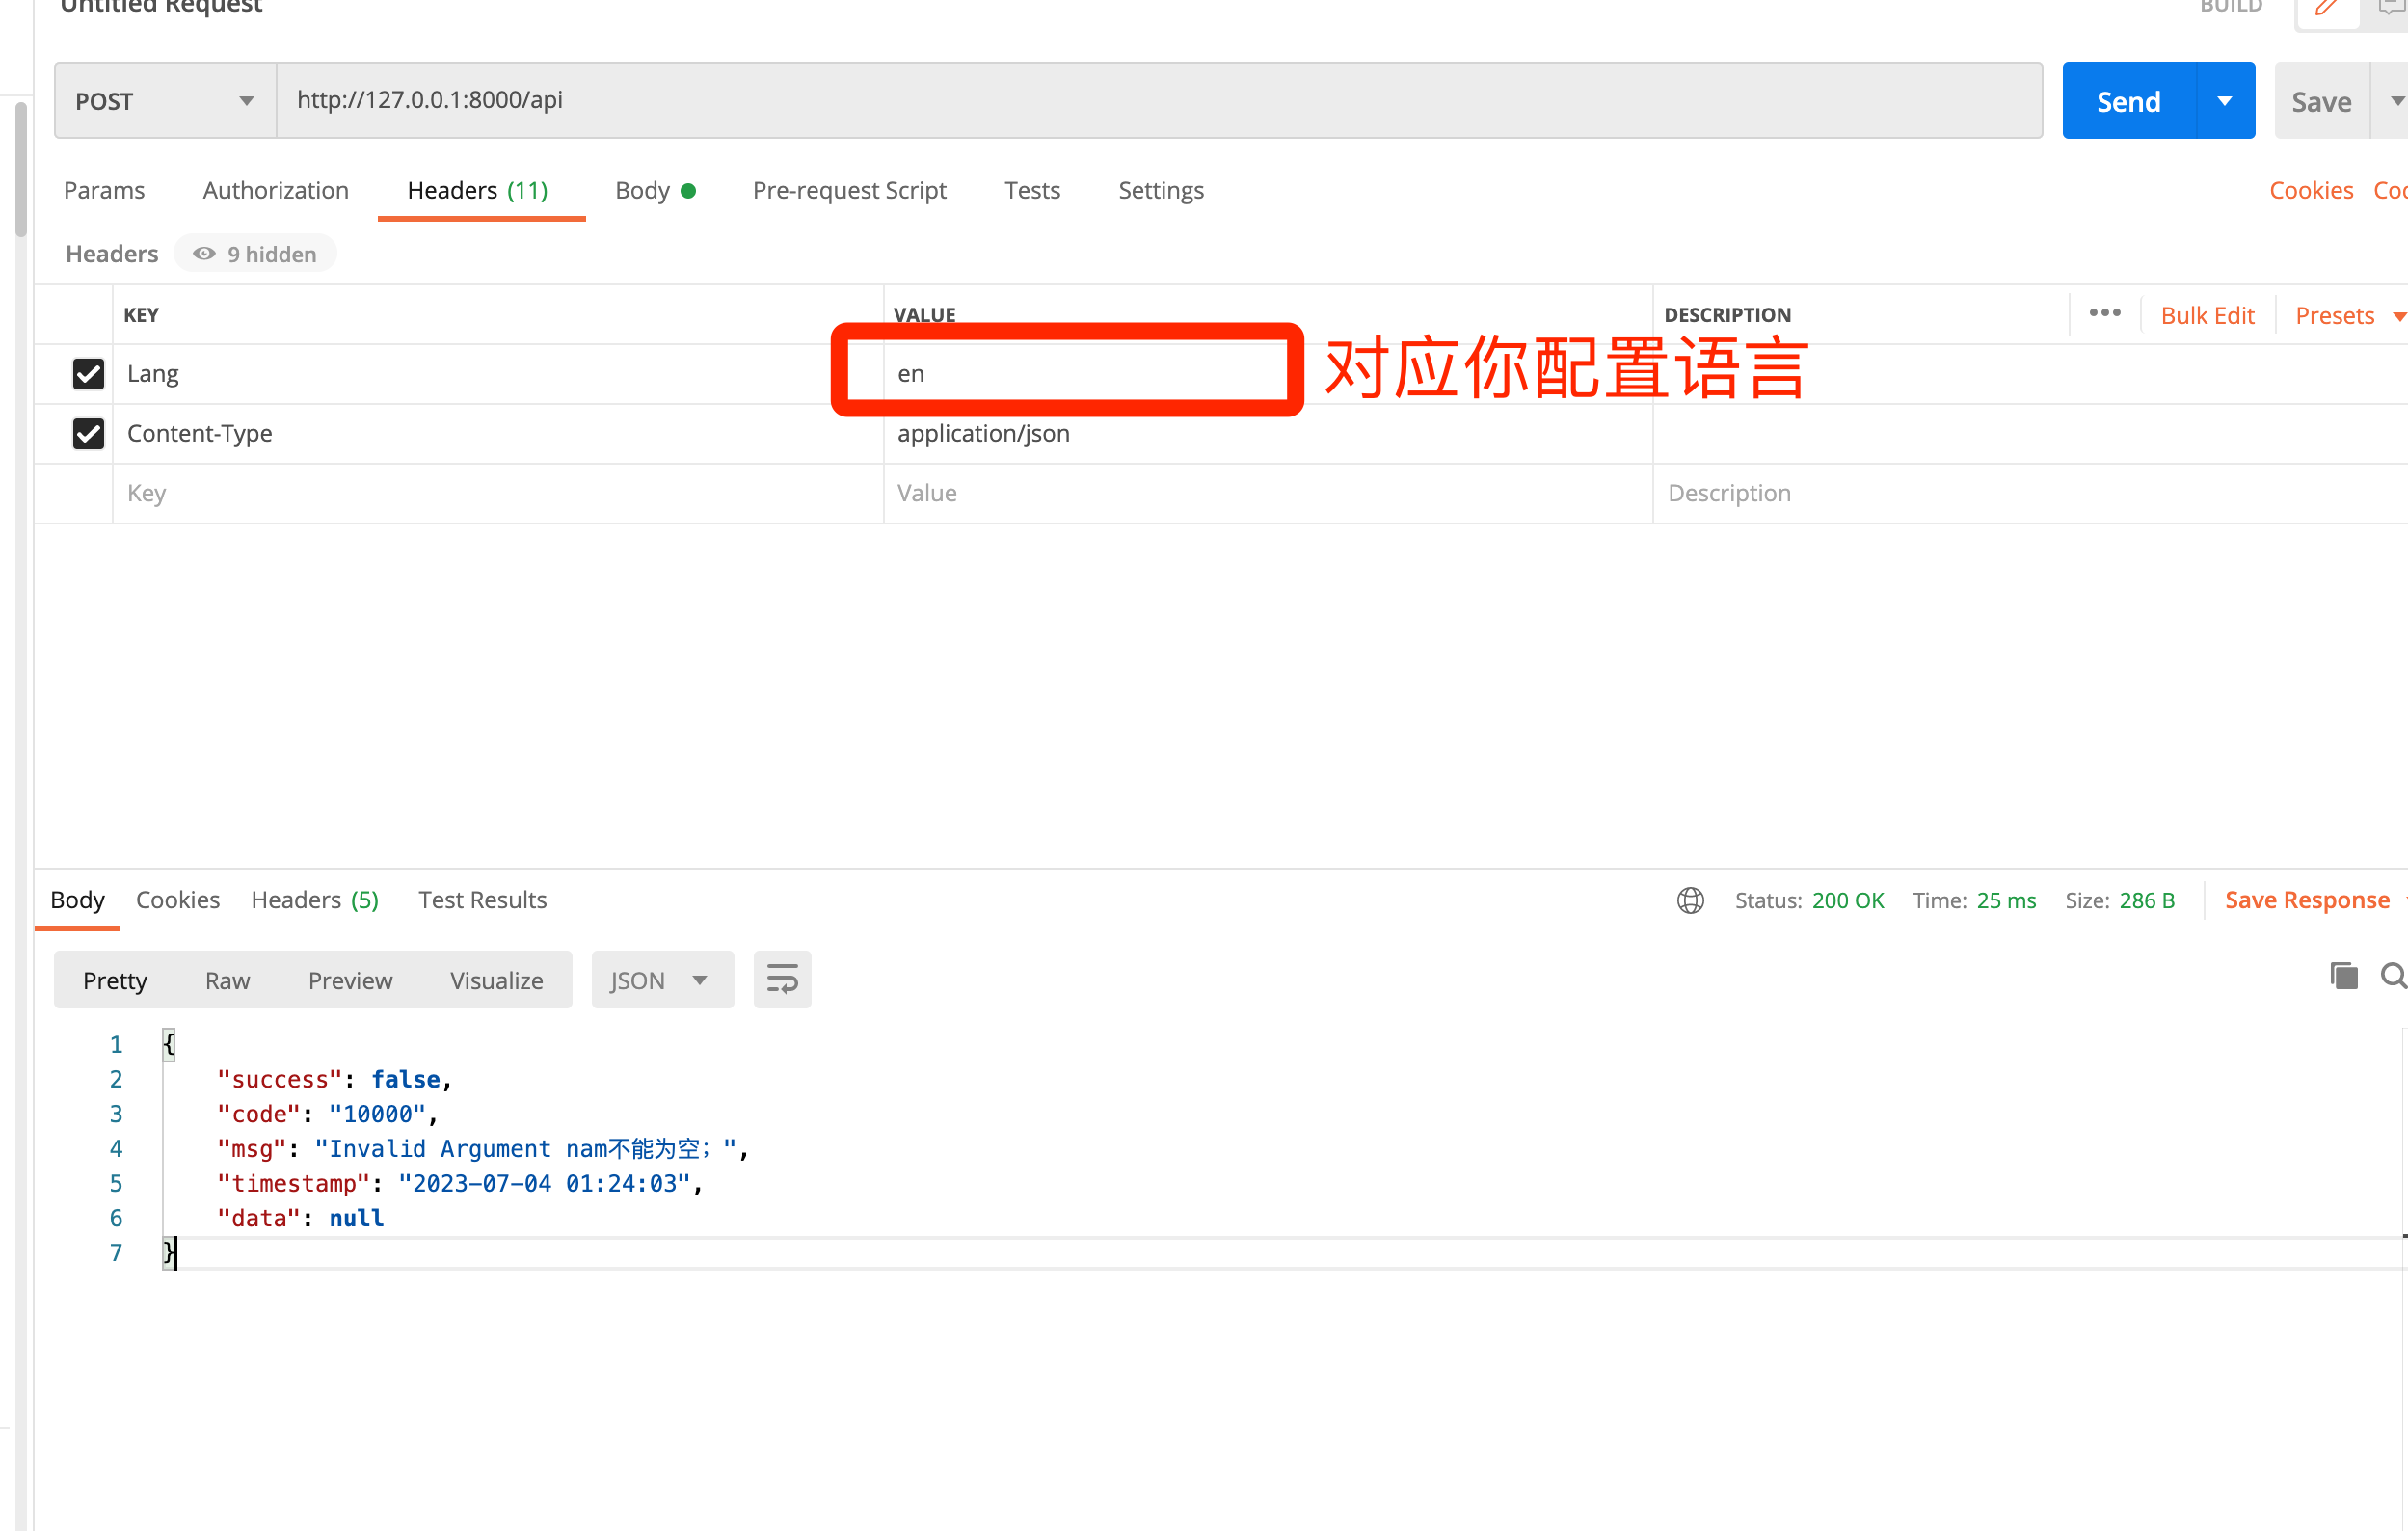
Task: Click the pencil edit icon at top right
Action: (x=2327, y=8)
